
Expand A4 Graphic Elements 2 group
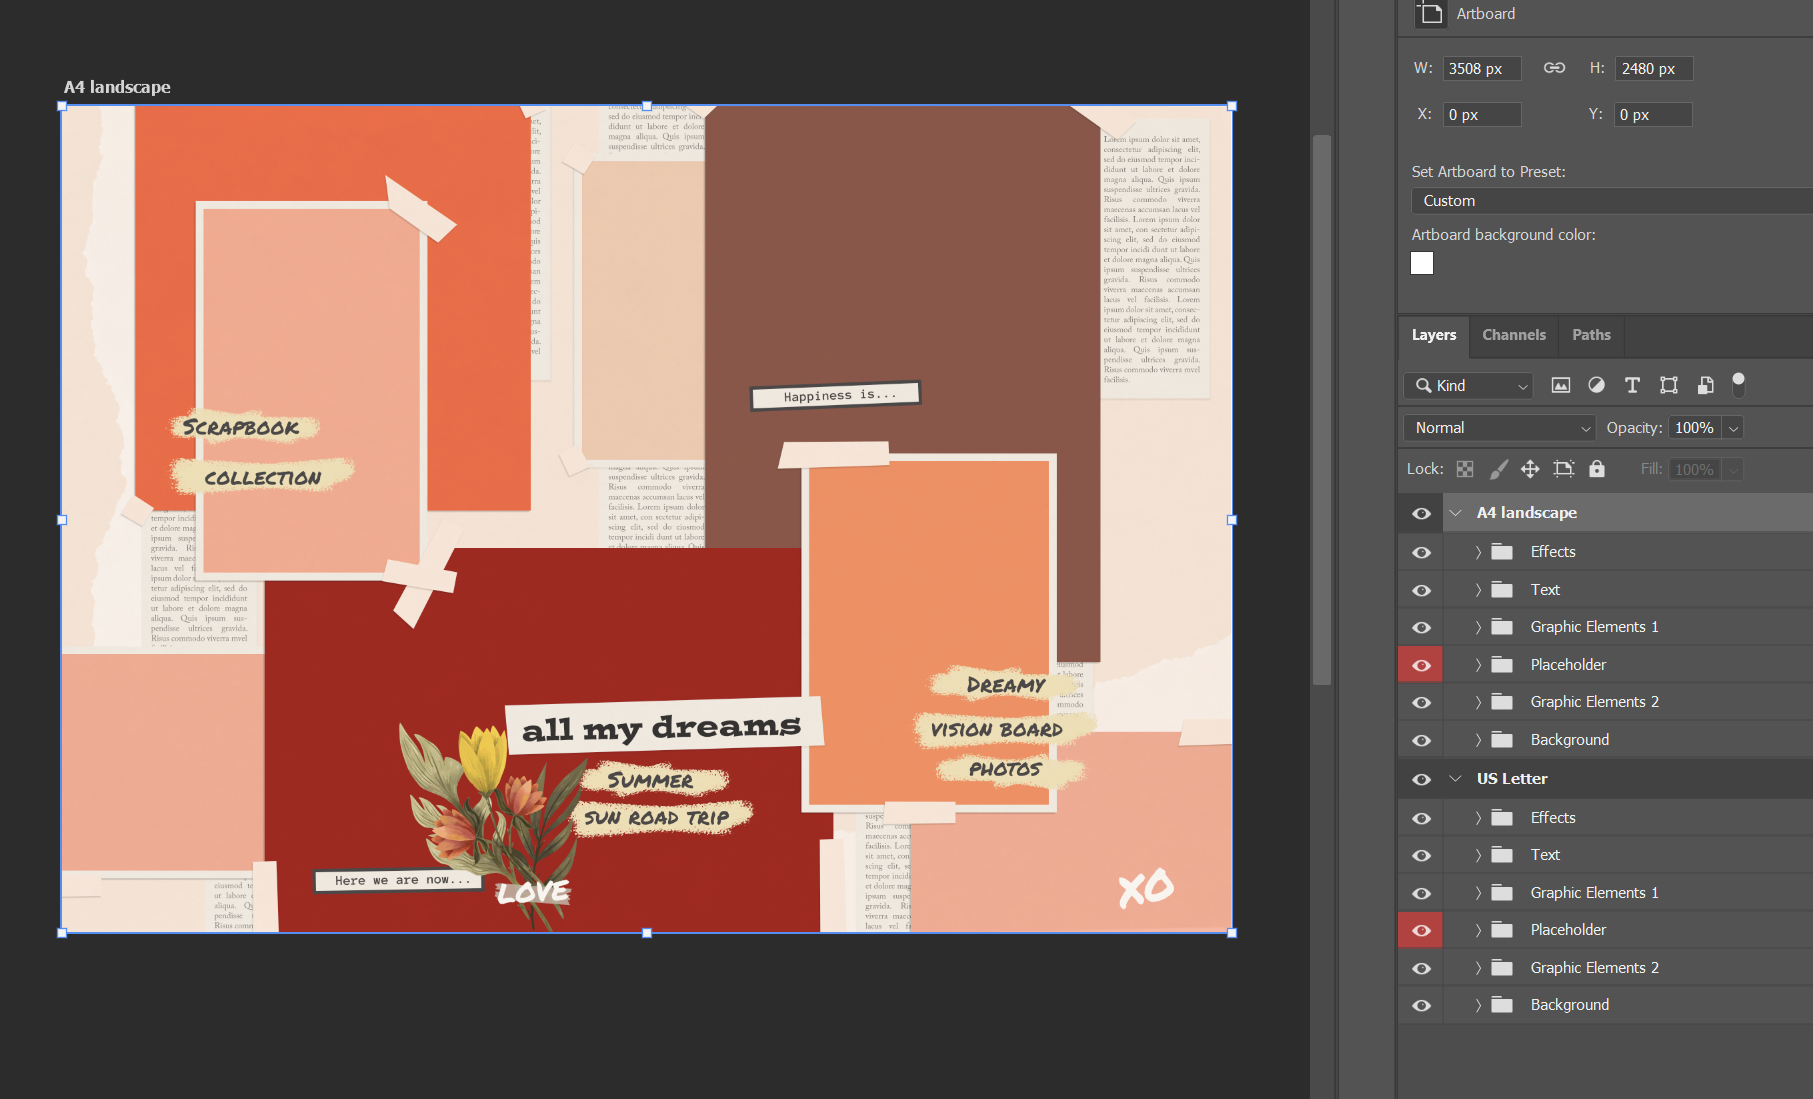pyautogui.click(x=1478, y=702)
